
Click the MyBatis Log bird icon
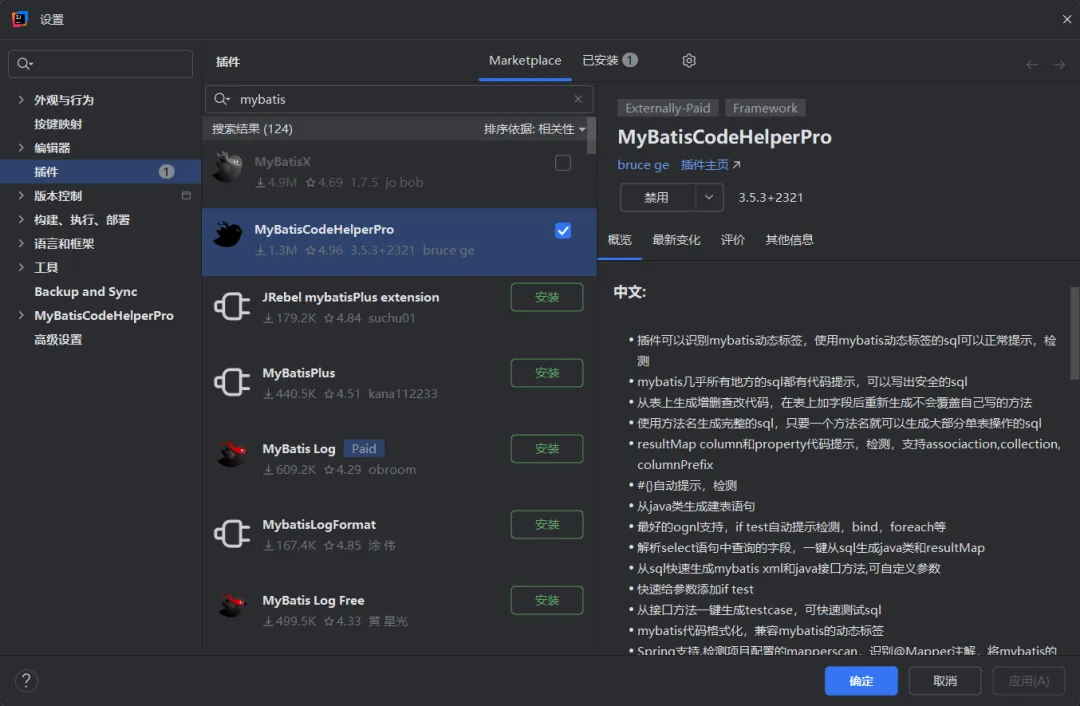[232, 455]
